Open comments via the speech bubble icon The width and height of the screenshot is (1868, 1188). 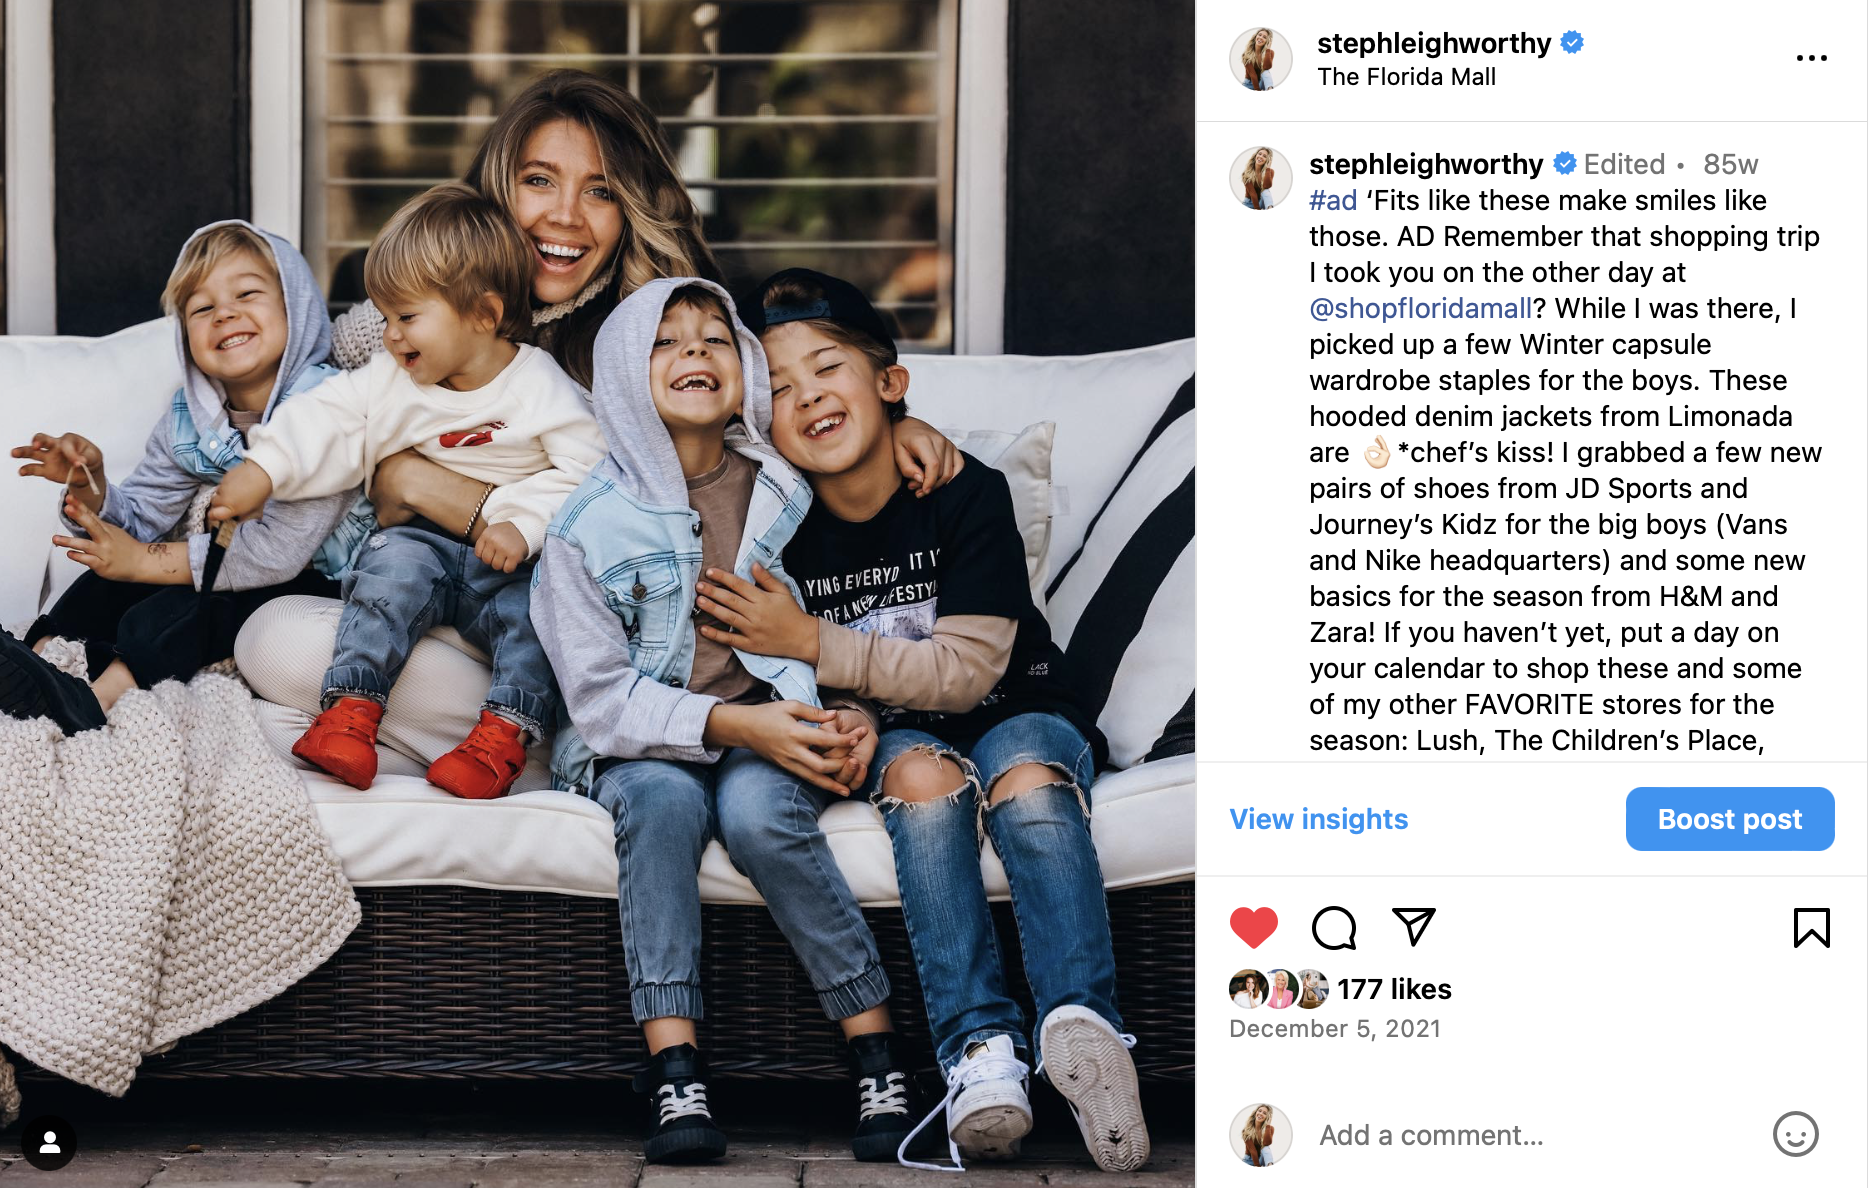click(1334, 927)
